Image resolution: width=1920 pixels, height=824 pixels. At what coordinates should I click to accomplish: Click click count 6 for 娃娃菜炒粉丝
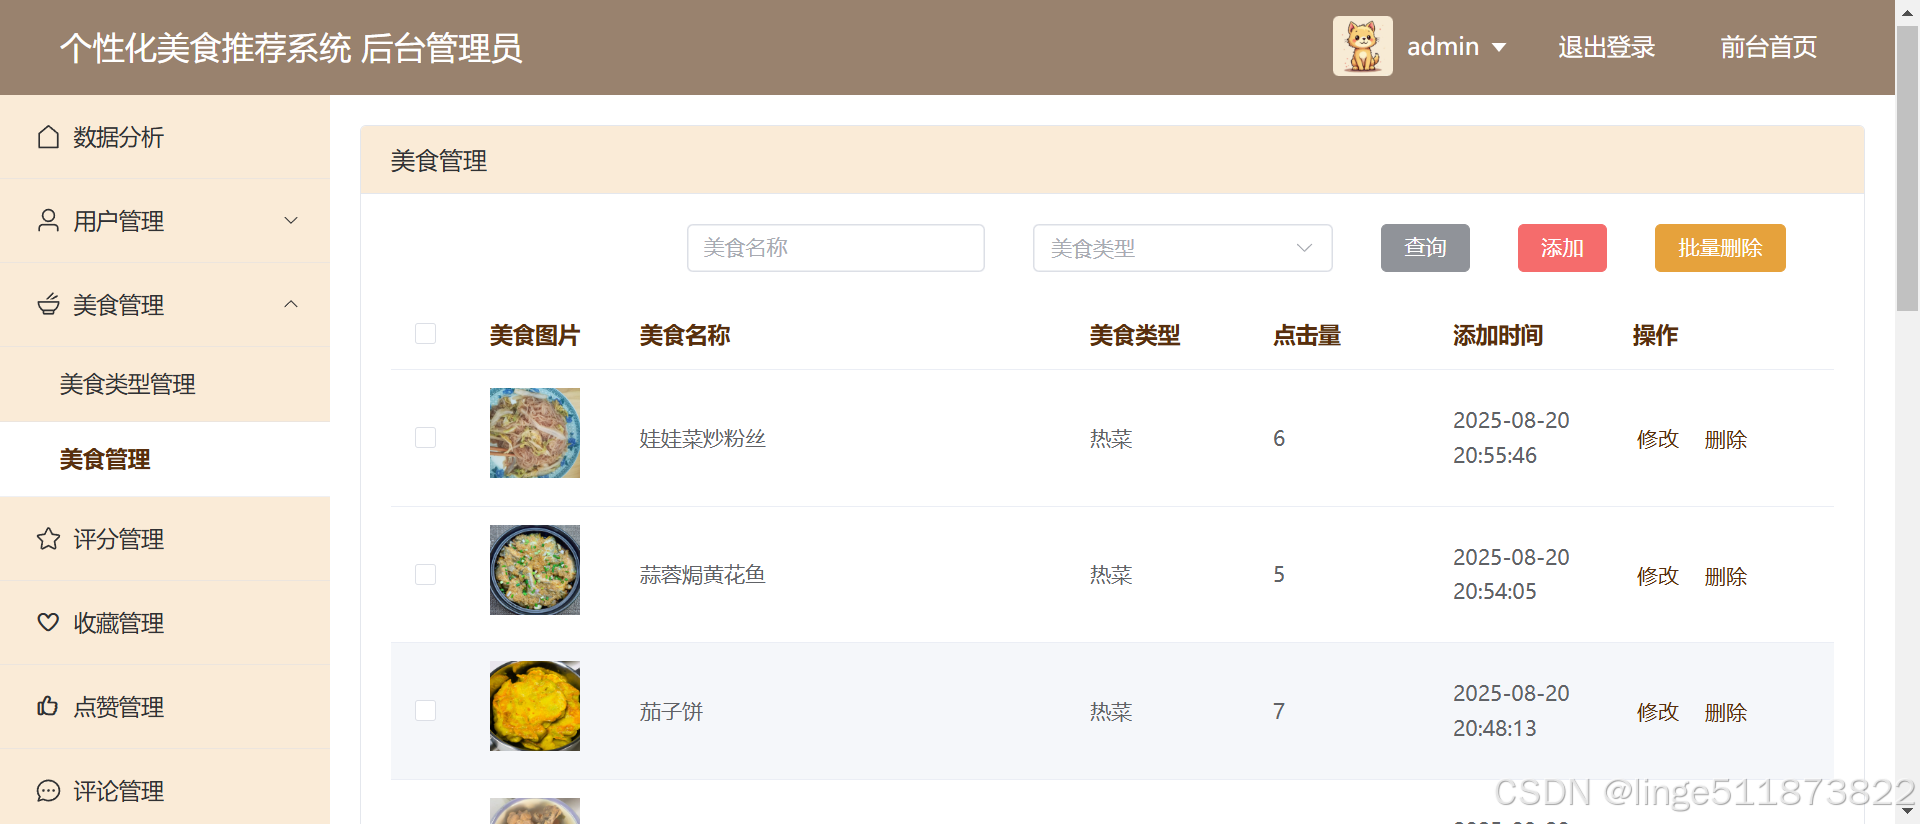tap(1279, 438)
